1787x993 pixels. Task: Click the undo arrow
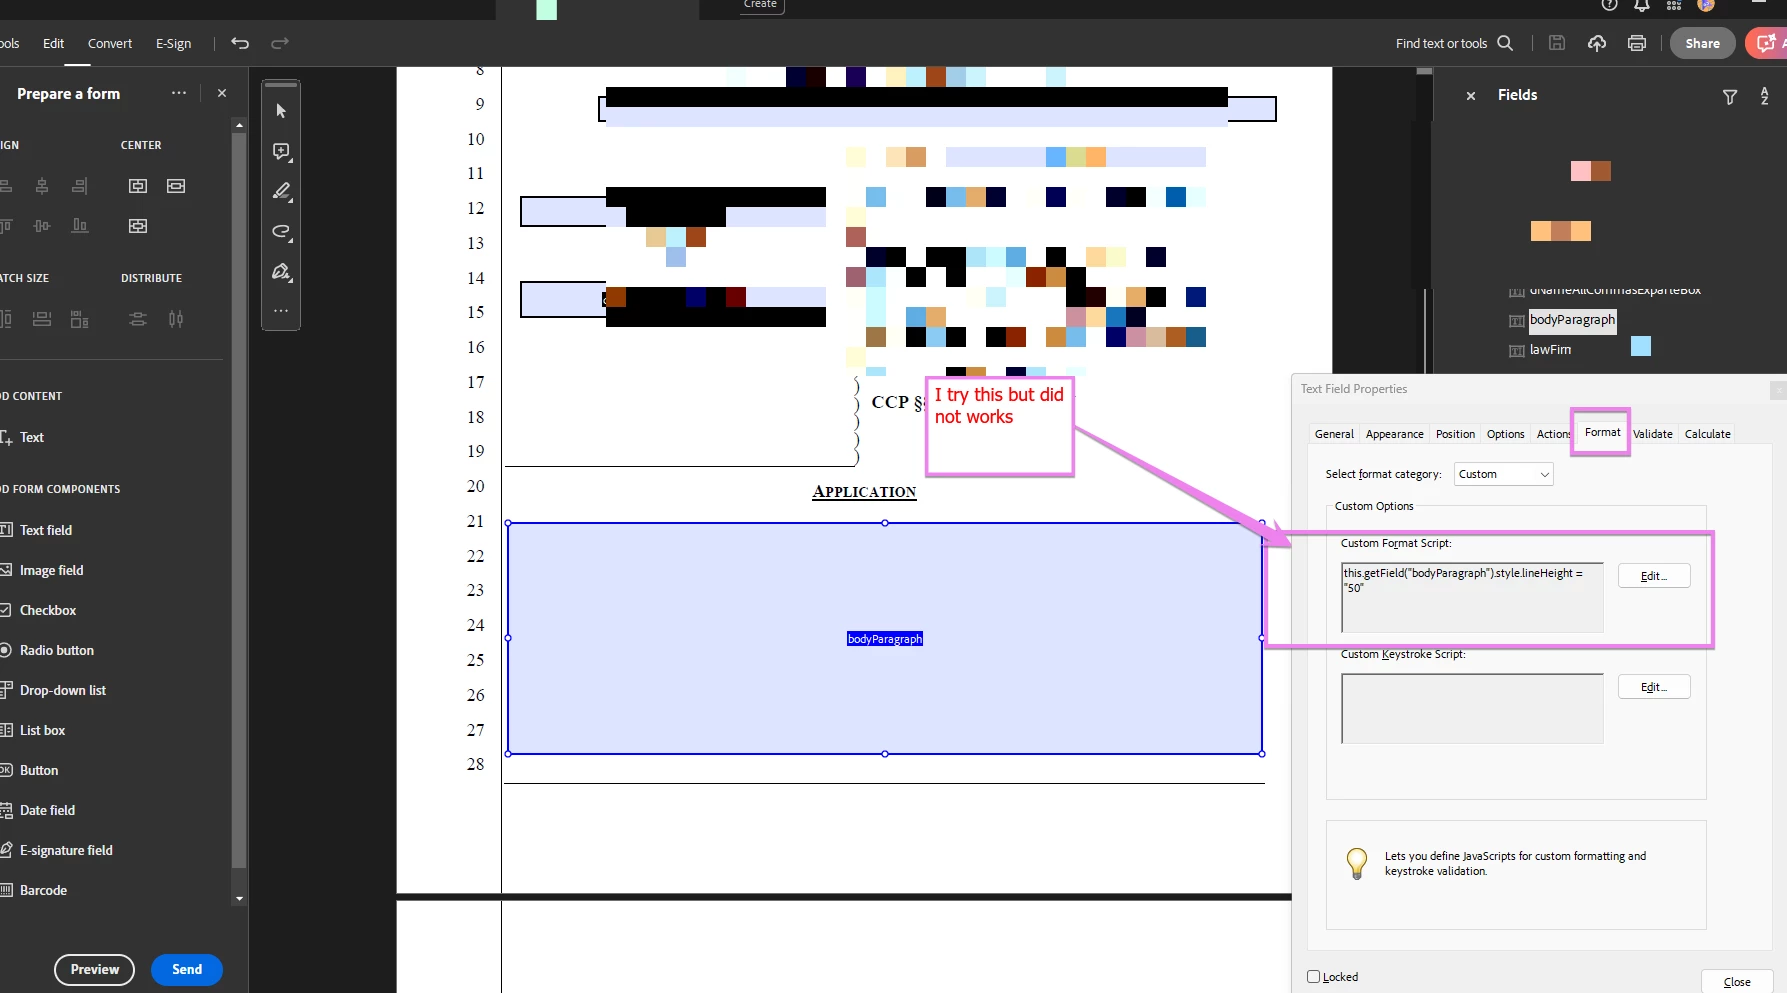click(x=240, y=43)
